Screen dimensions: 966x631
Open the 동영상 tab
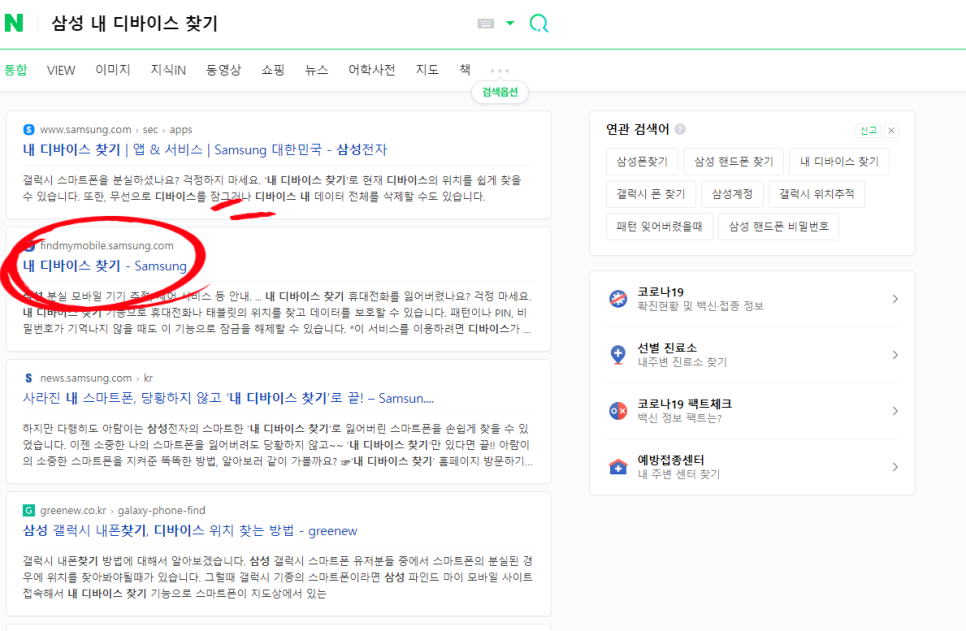coord(223,70)
